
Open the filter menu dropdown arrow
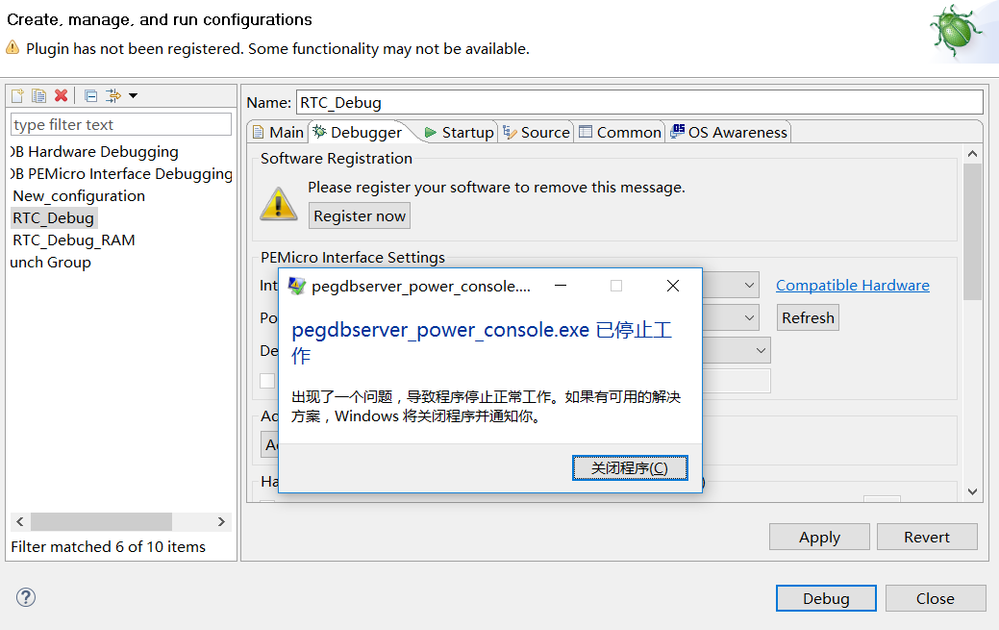click(x=133, y=96)
